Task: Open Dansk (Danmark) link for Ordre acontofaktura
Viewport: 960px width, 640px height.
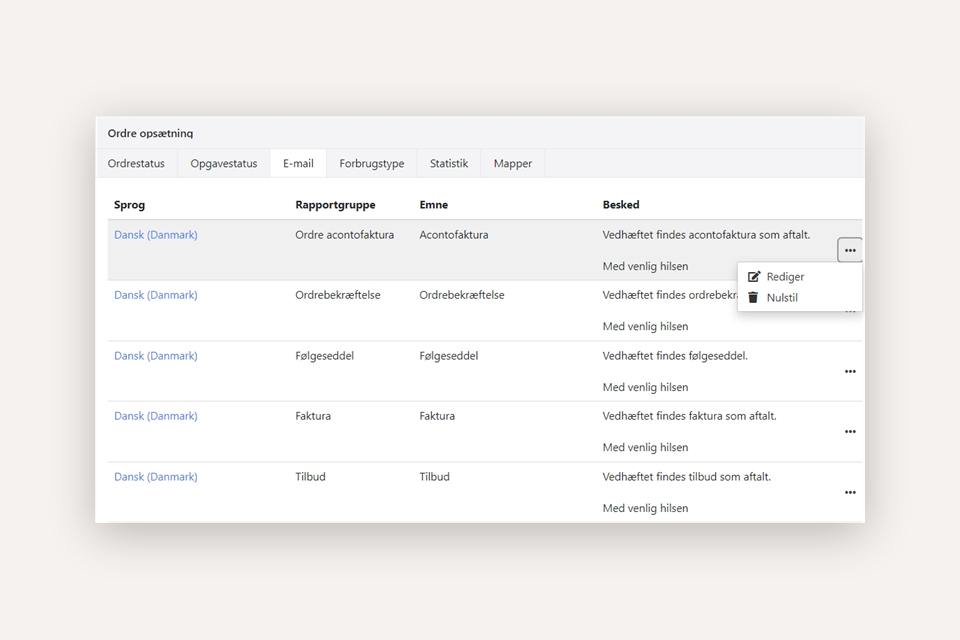Action: [x=156, y=235]
